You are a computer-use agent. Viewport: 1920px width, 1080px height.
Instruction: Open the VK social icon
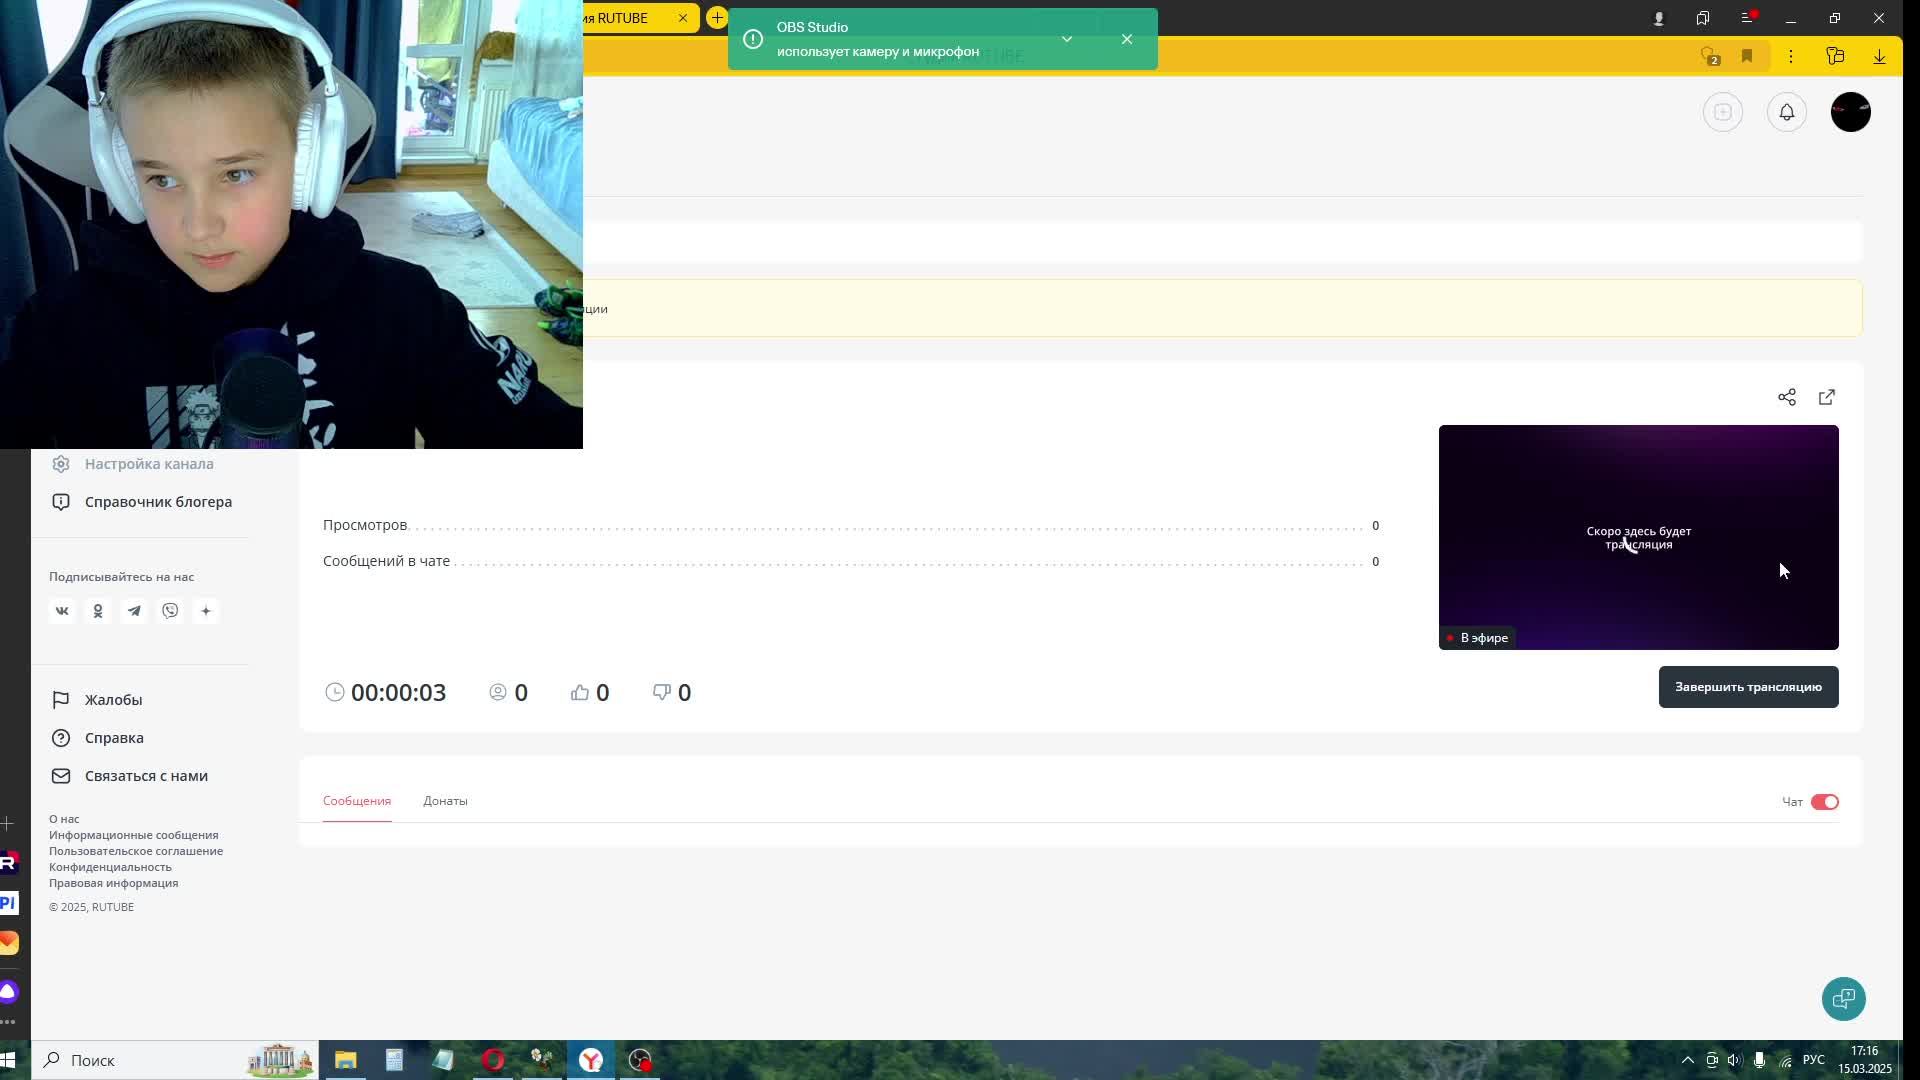coord(62,611)
